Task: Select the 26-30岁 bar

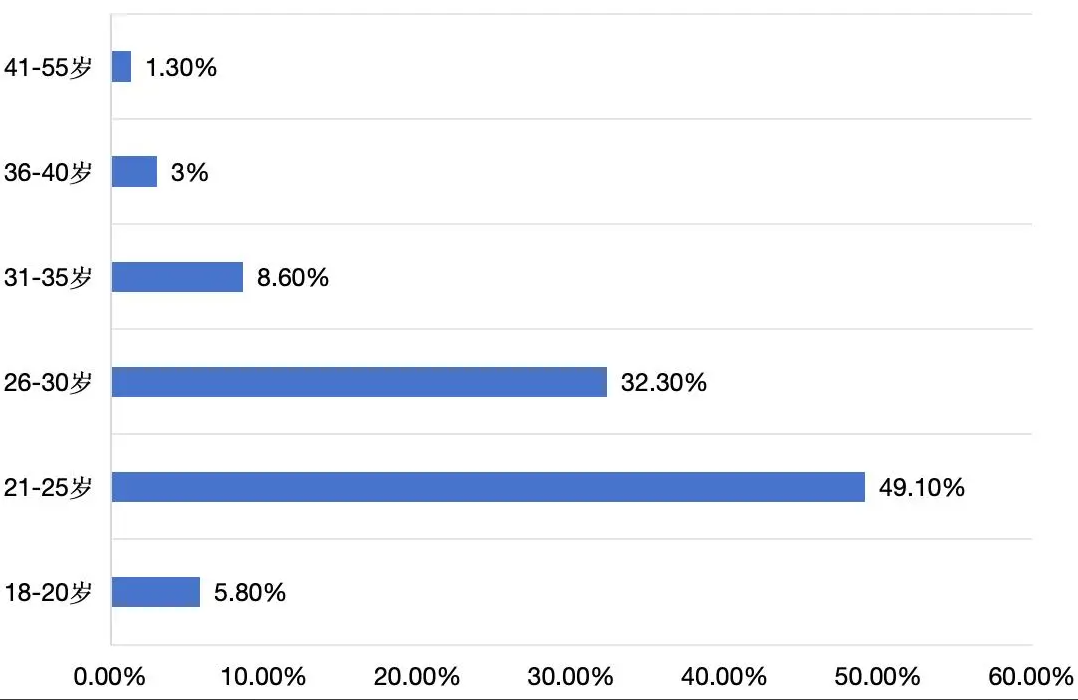Action: (359, 382)
